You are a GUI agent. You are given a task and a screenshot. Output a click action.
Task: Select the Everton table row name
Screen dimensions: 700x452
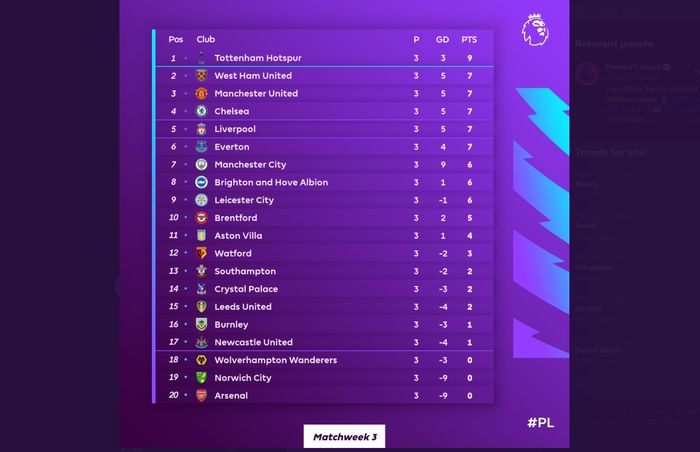pyautogui.click(x=232, y=147)
